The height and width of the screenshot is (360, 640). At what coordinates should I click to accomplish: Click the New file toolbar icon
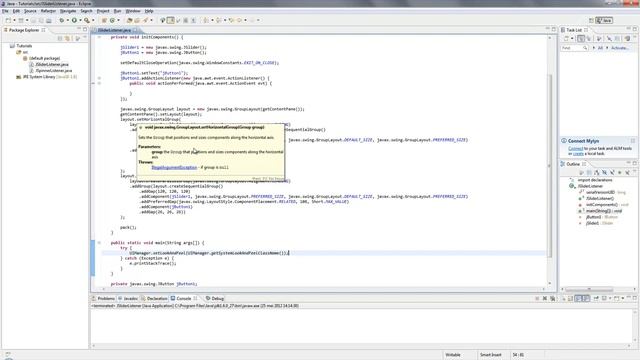point(8,20)
